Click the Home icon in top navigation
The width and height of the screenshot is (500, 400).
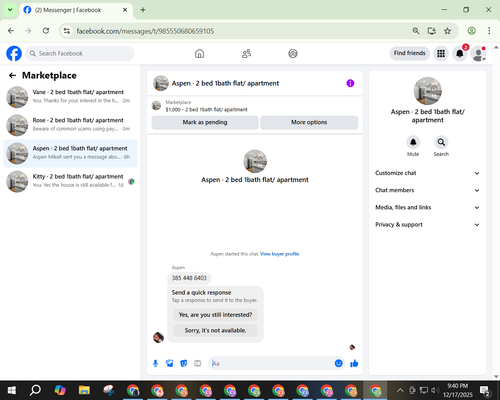pyautogui.click(x=199, y=53)
